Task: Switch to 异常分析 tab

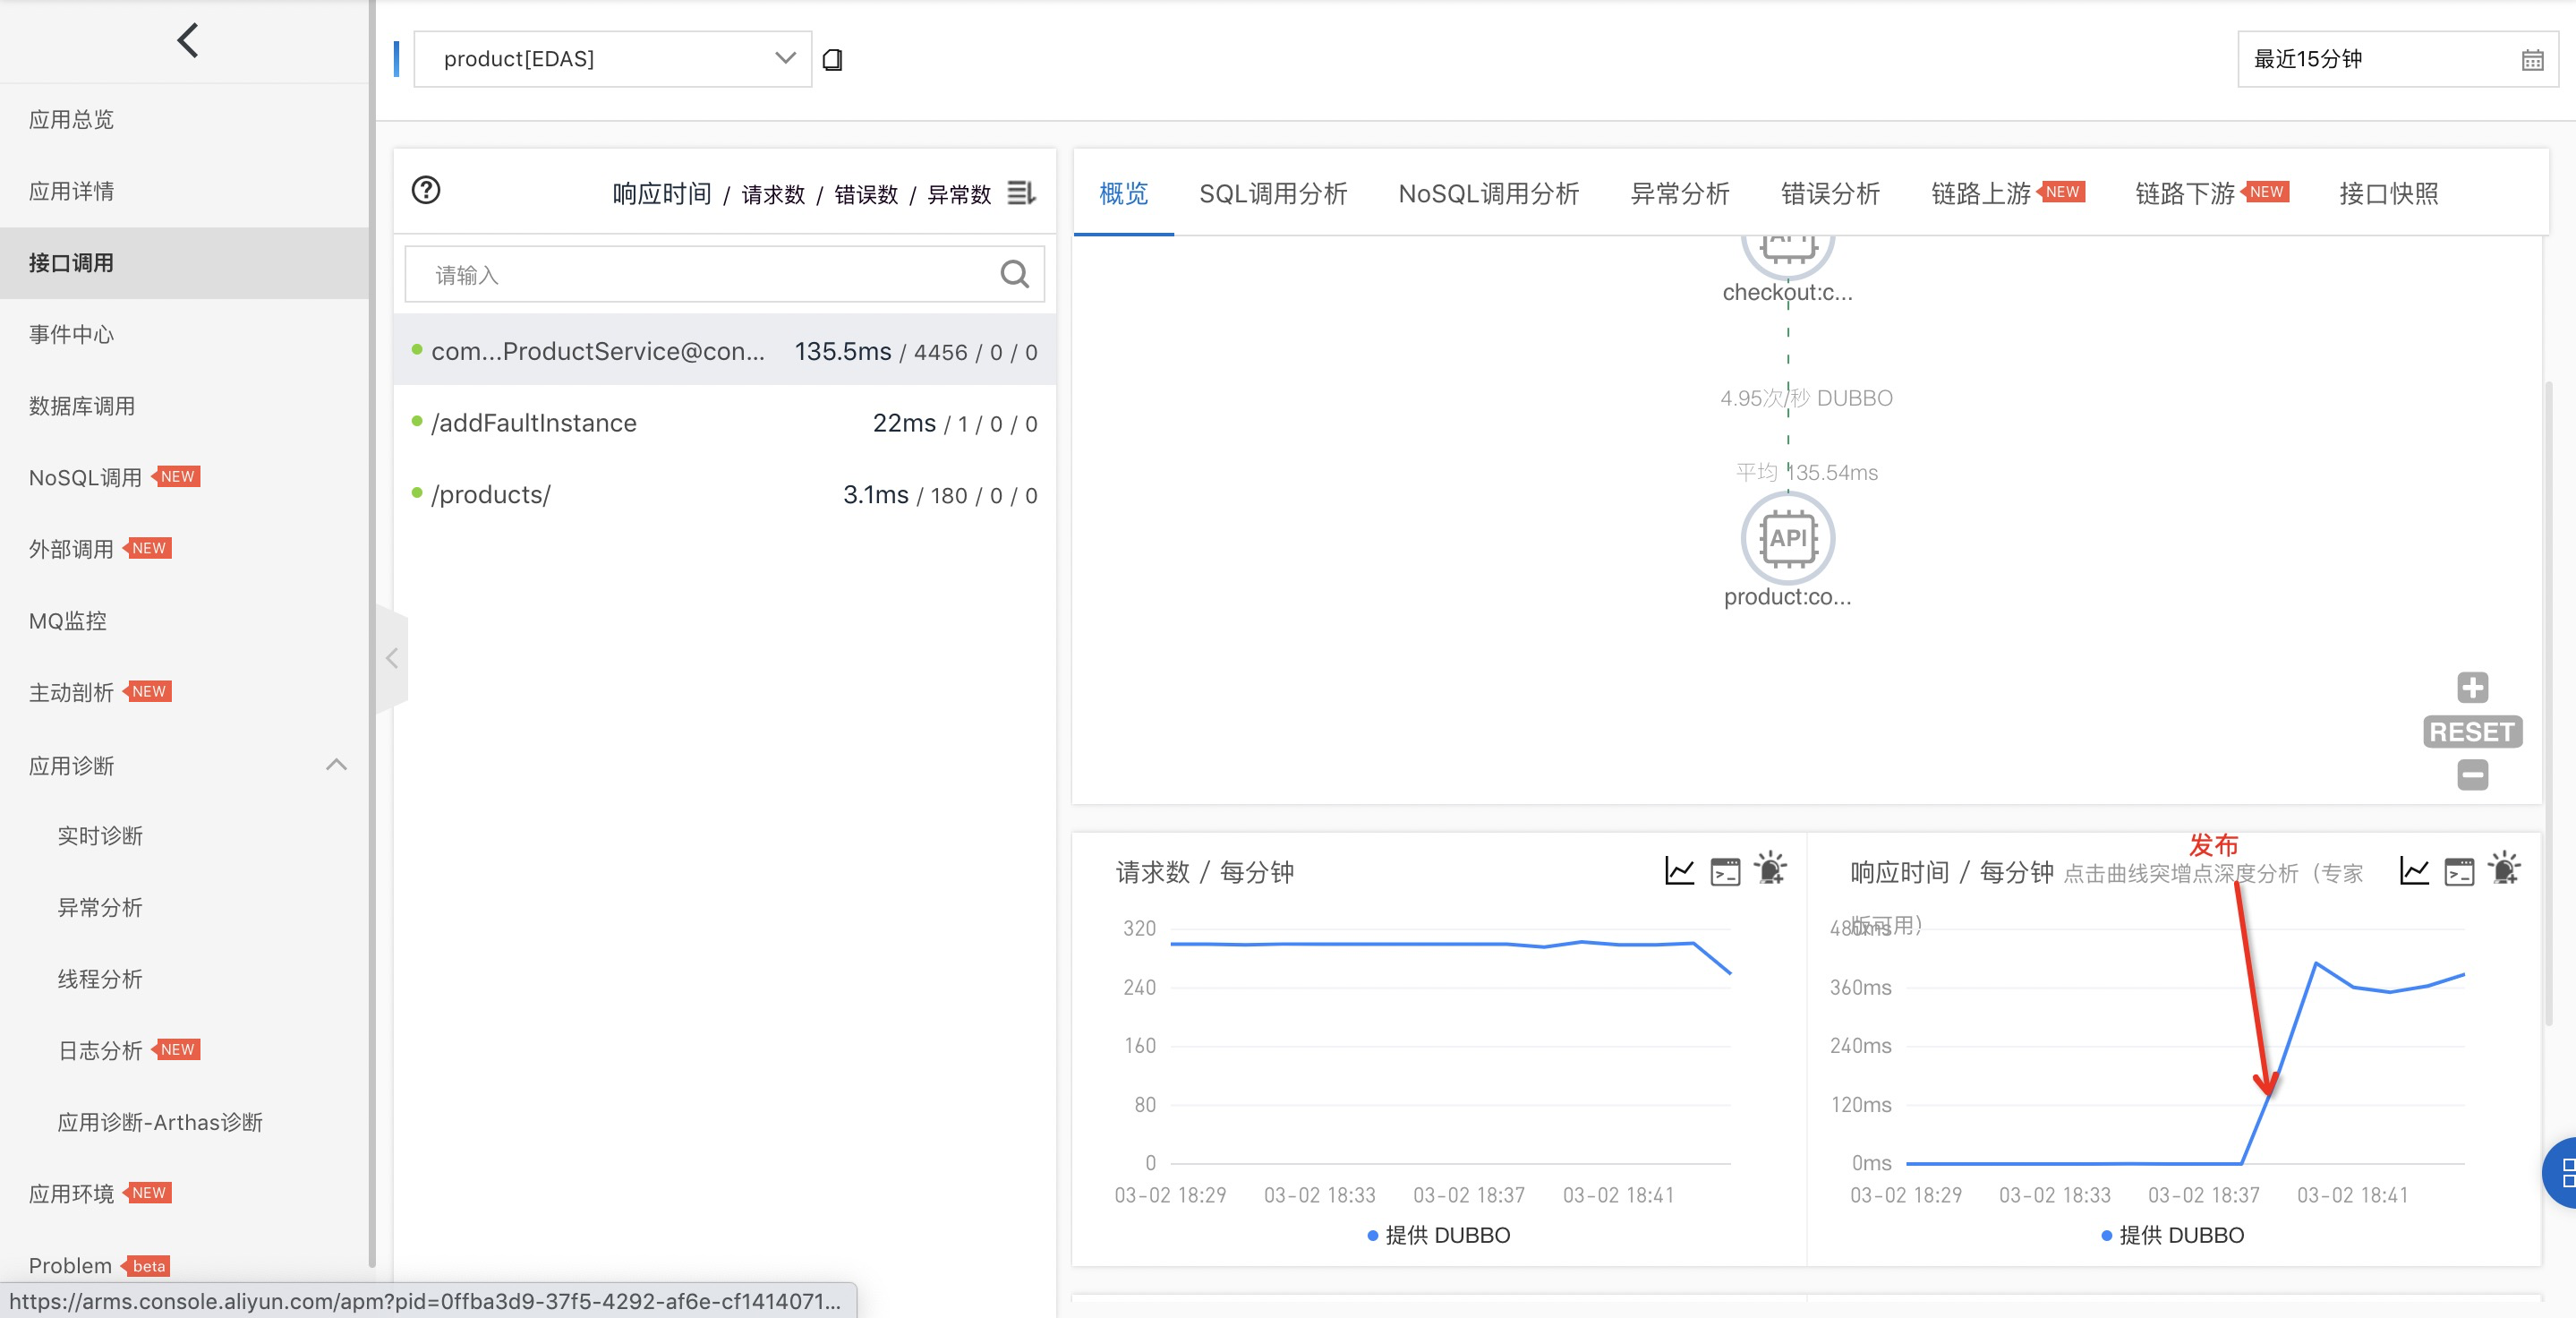Action: (1680, 193)
